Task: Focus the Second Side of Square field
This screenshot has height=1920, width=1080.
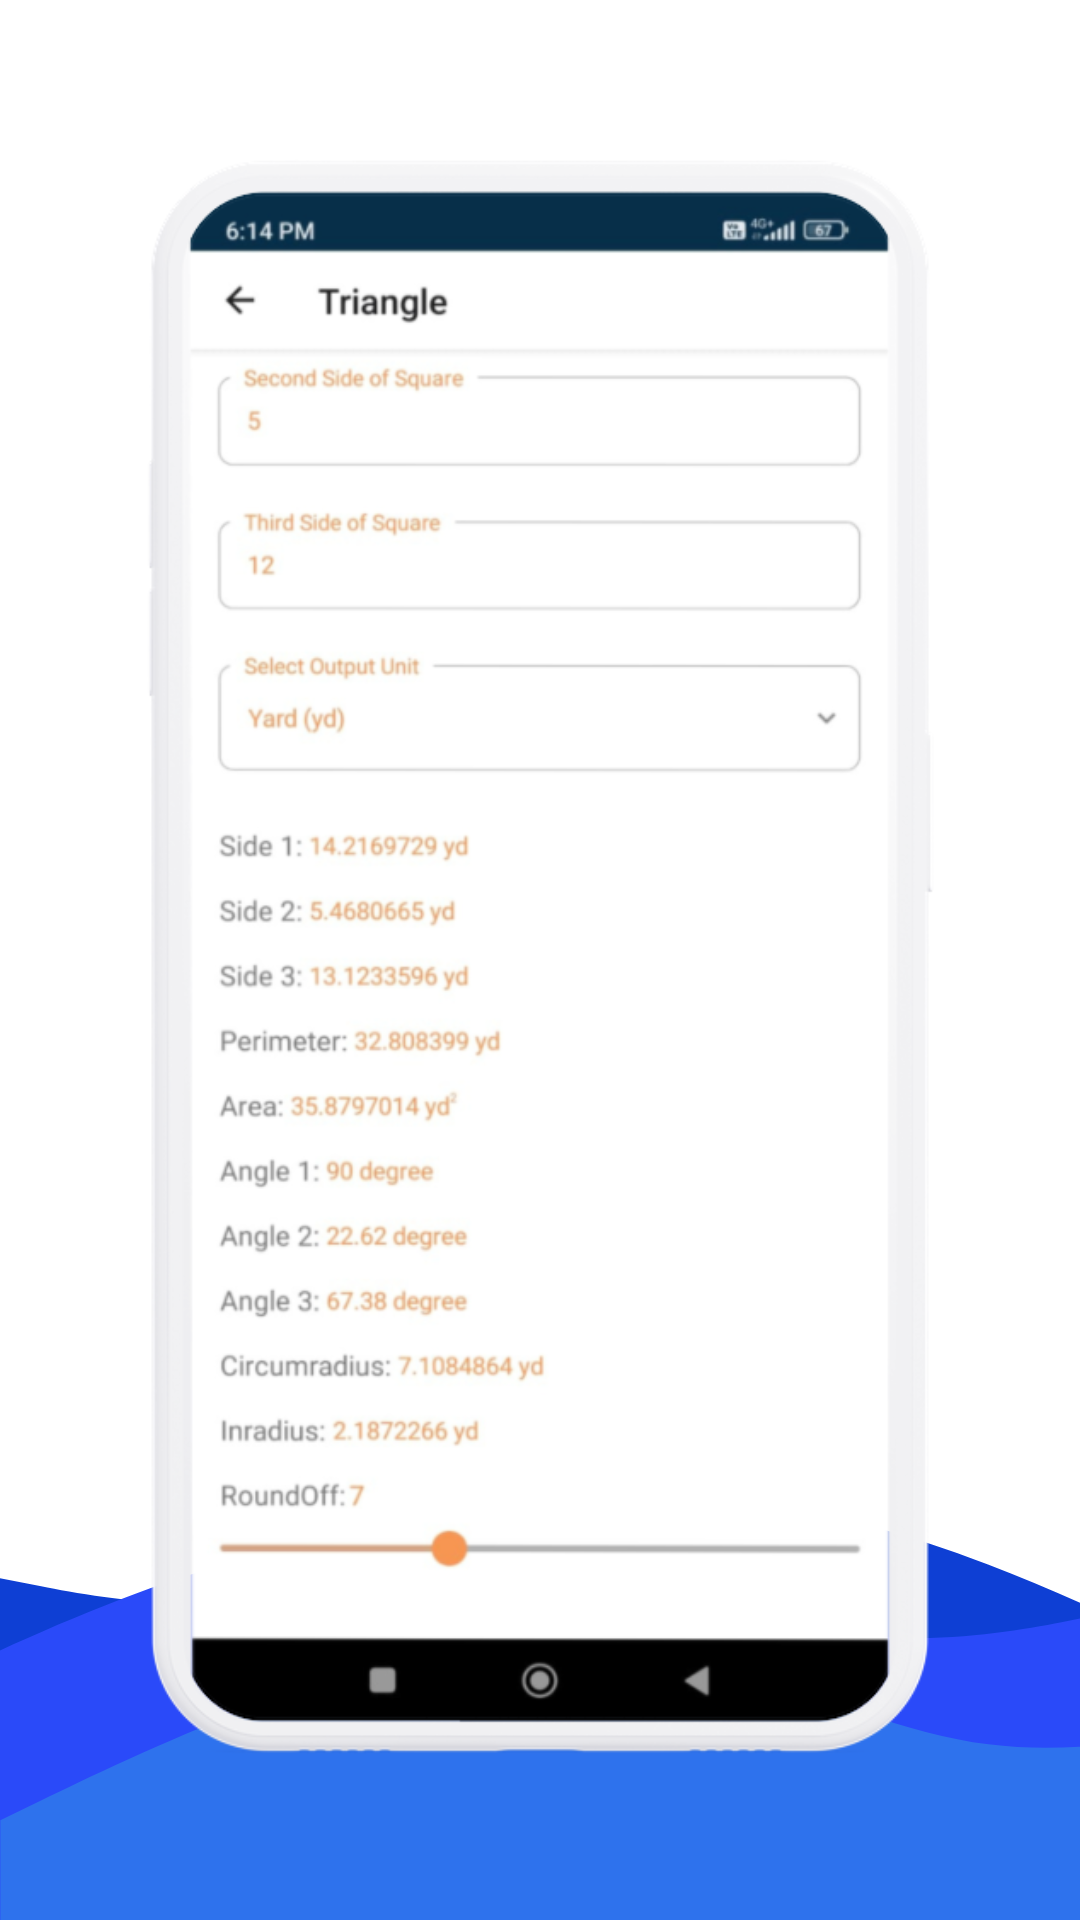Action: (538, 421)
